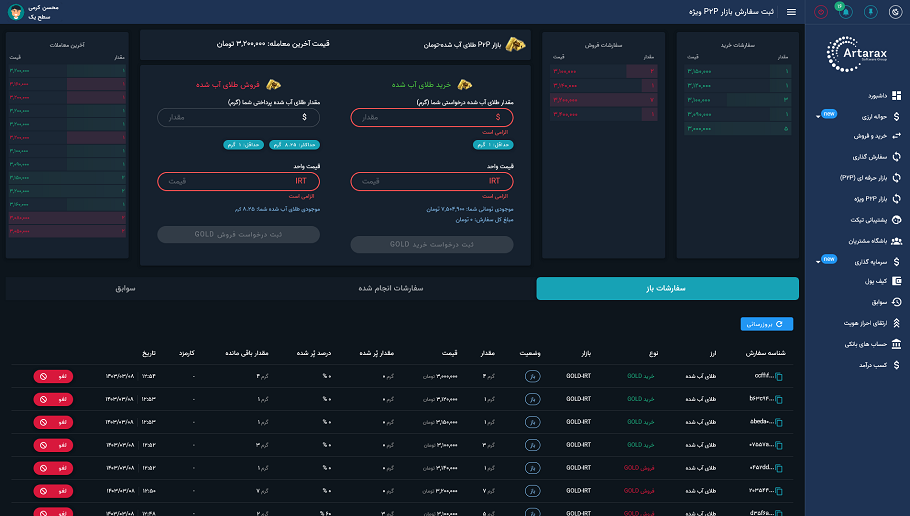Open identity verification upgrade sidebar item
Screen dimensions: 910x516
pos(872,323)
